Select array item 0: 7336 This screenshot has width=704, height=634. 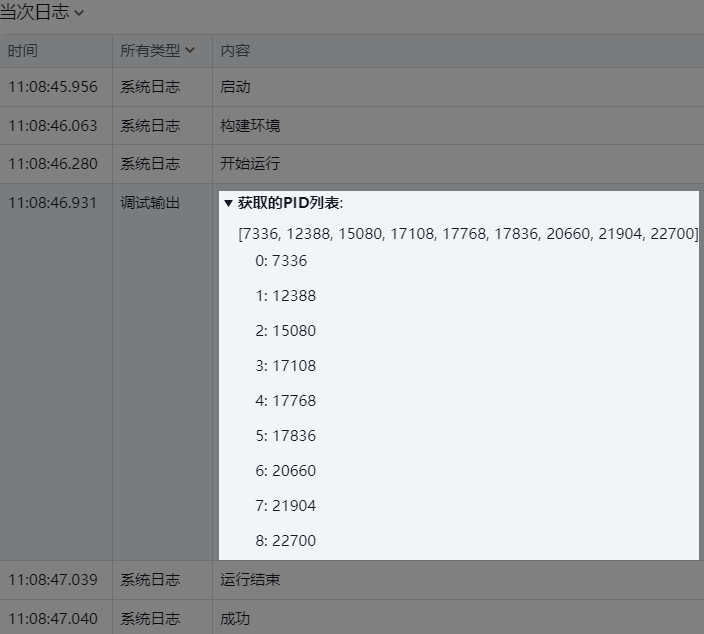pos(281,261)
